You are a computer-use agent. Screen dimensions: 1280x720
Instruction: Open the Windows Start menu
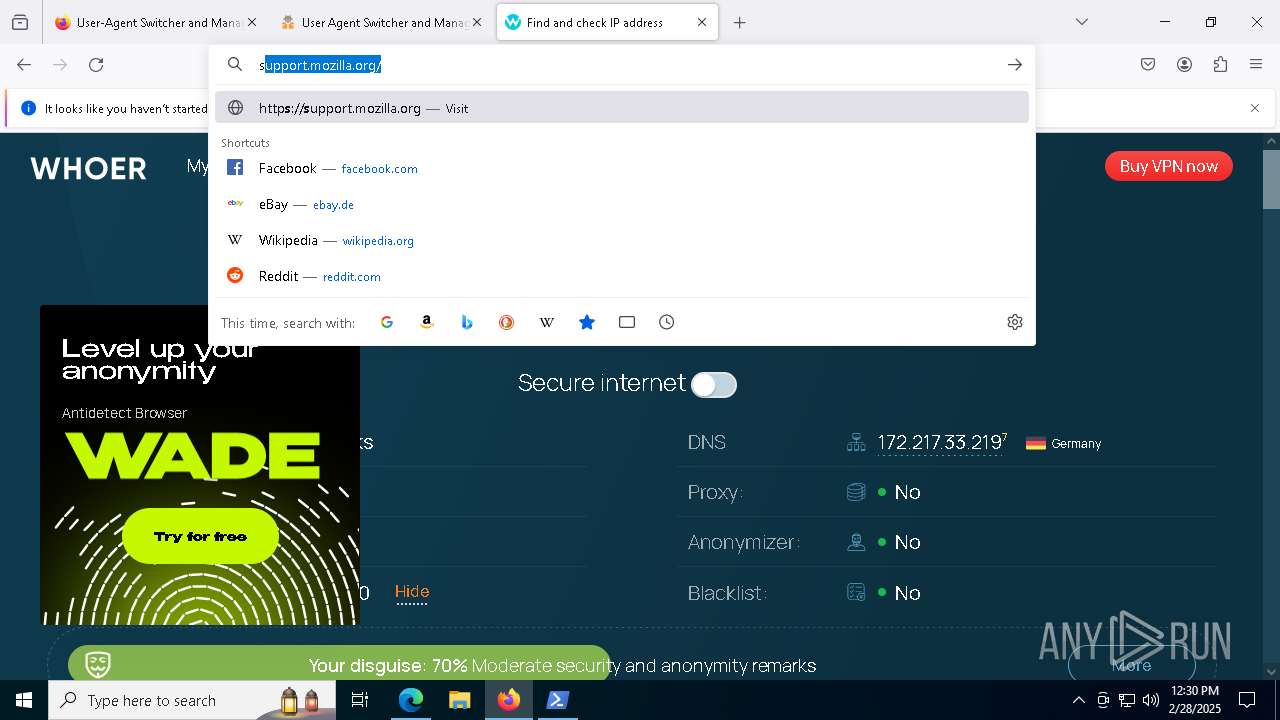24,700
